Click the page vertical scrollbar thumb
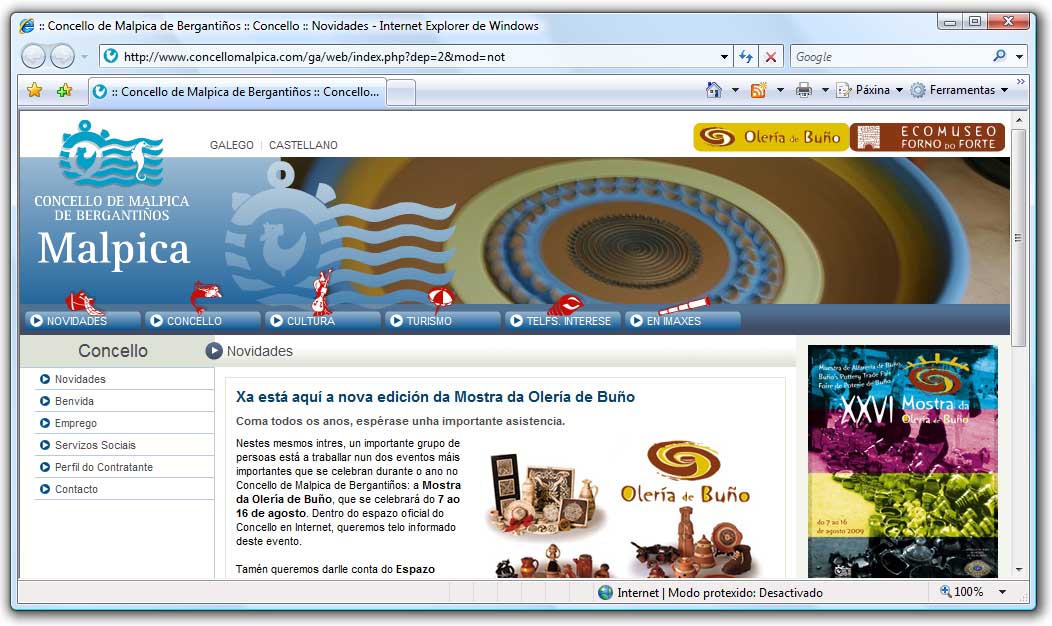The height and width of the screenshot is (626, 1052). (x=1018, y=238)
